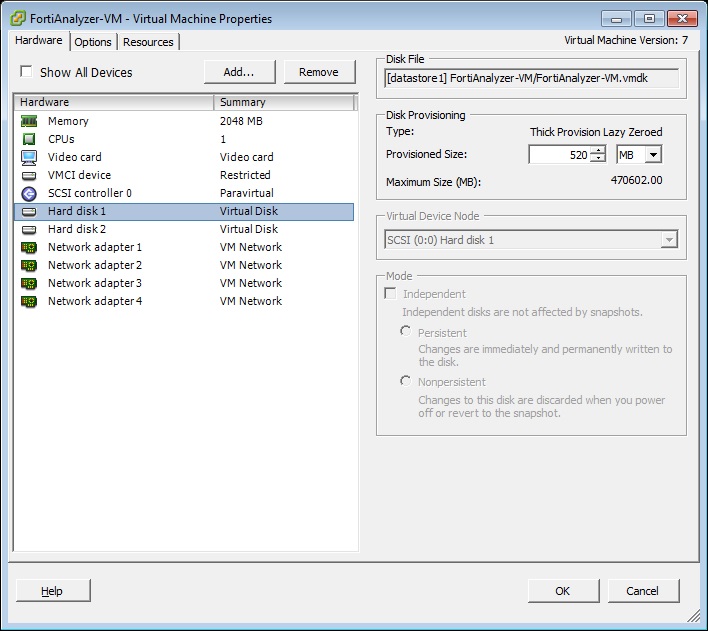Switch to the Options tab
Viewport: 708px width, 631px height.
93,42
